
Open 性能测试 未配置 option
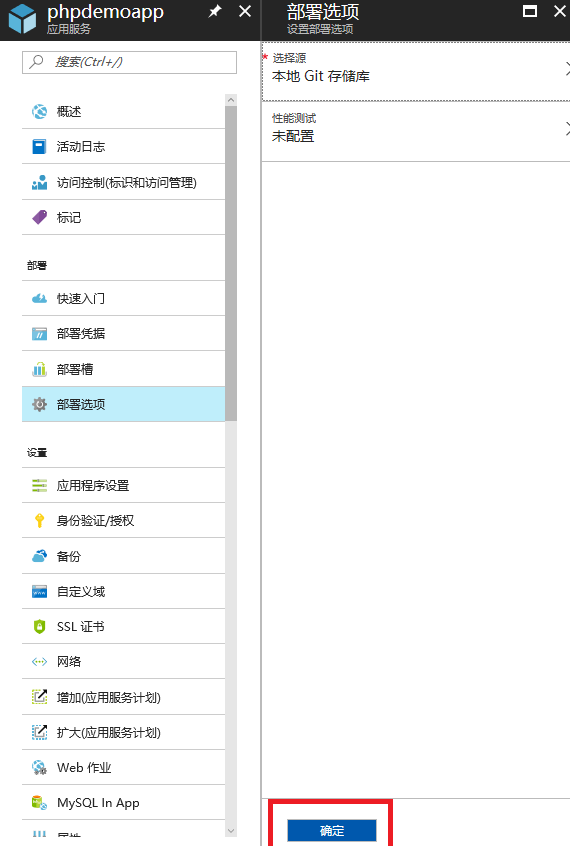[416, 131]
